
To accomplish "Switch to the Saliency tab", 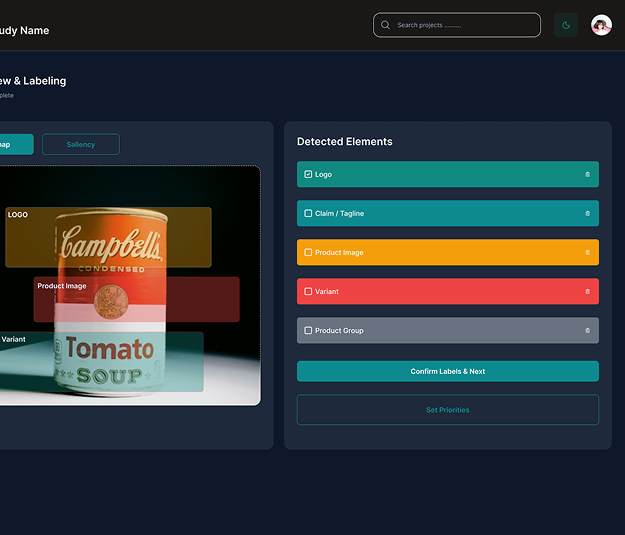I will coord(81,144).
